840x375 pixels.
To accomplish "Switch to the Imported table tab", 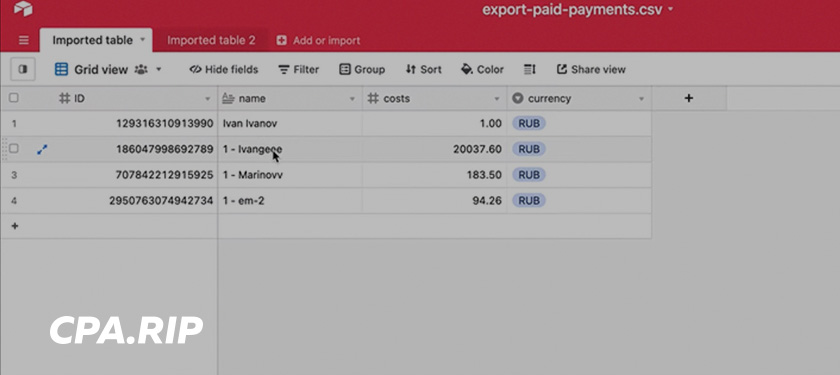I will point(92,40).
